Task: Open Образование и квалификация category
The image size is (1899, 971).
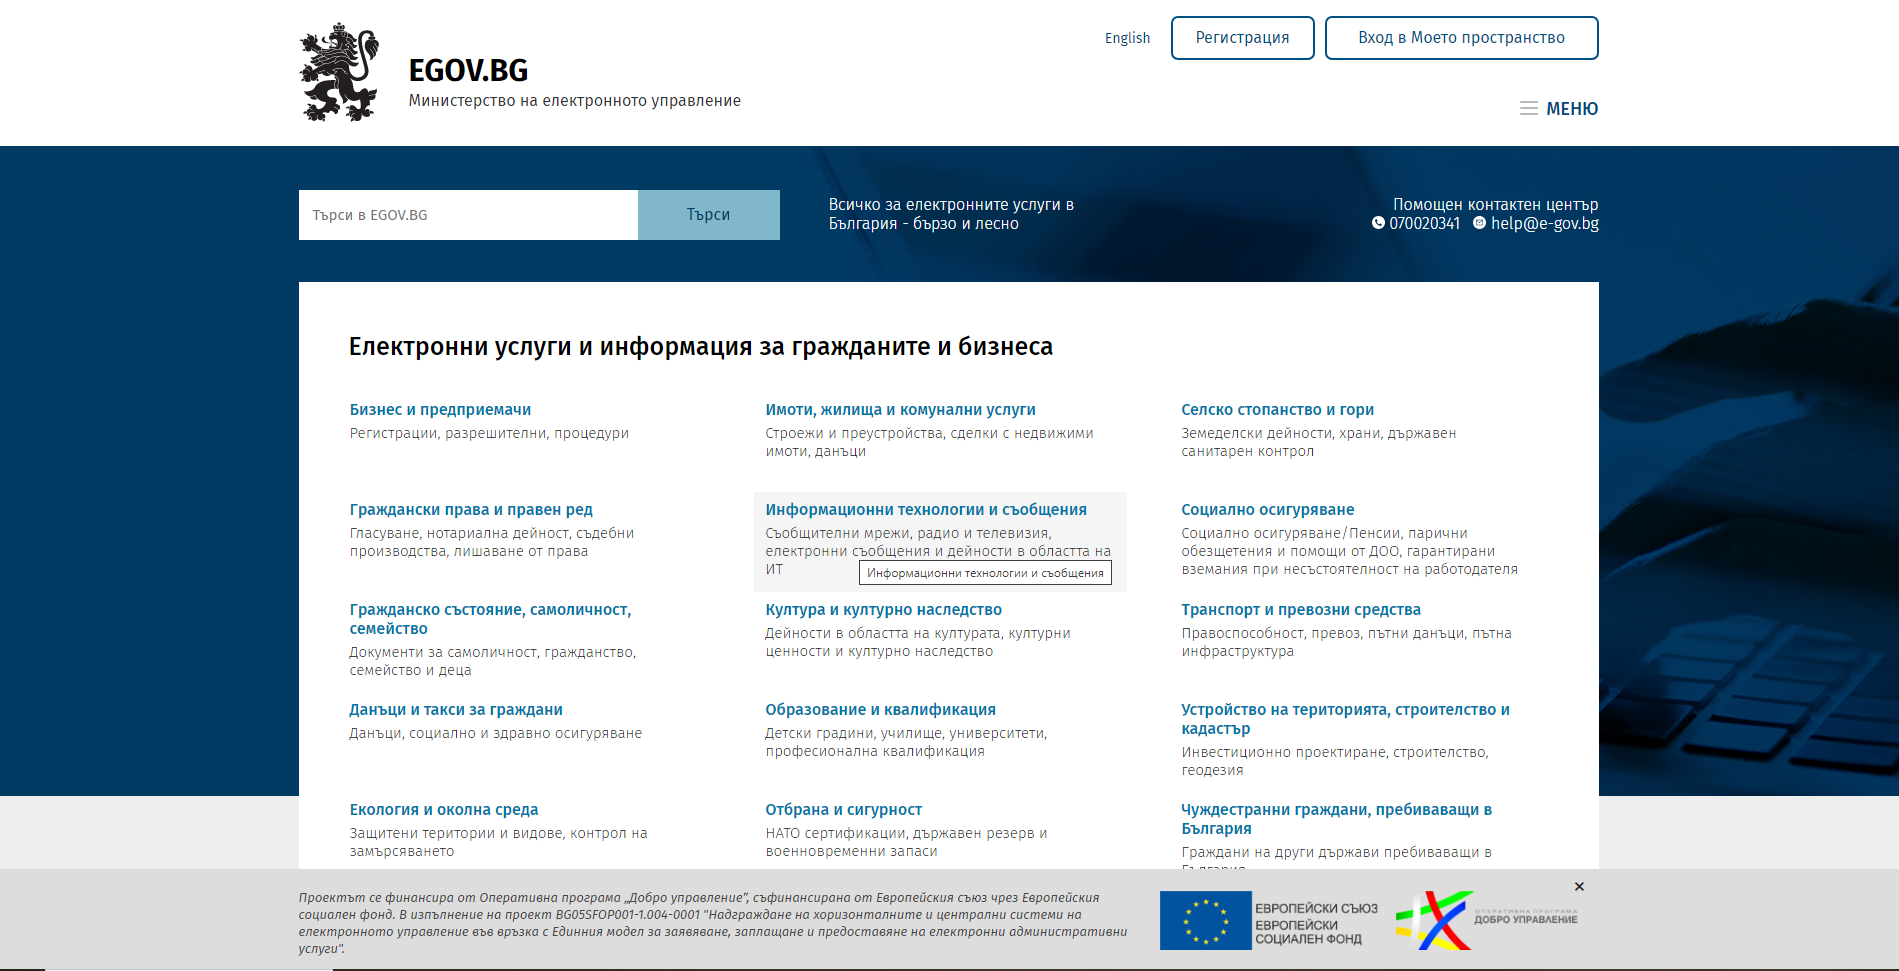Action: [x=880, y=709]
